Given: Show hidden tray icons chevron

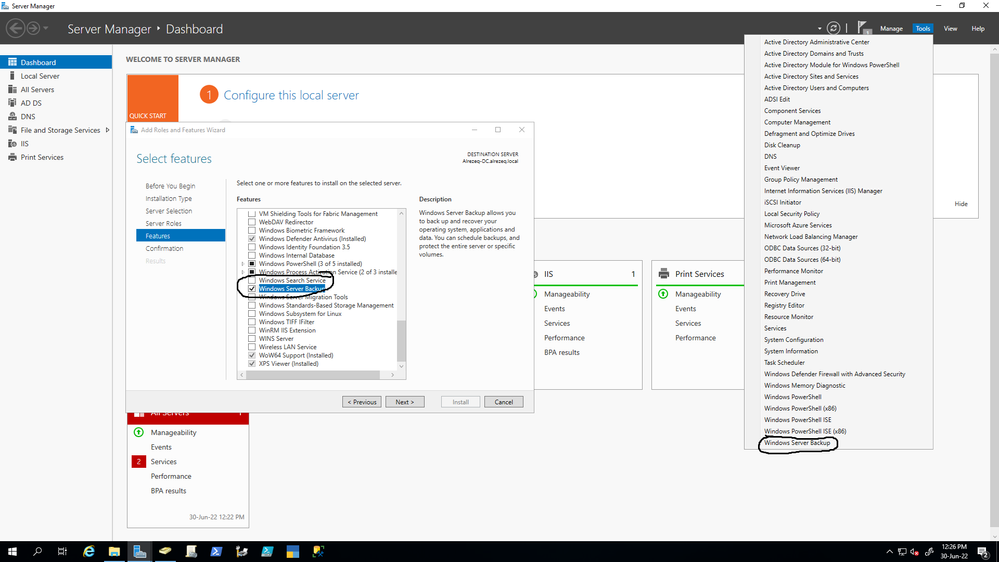Looking at the screenshot, I should (x=889, y=552).
